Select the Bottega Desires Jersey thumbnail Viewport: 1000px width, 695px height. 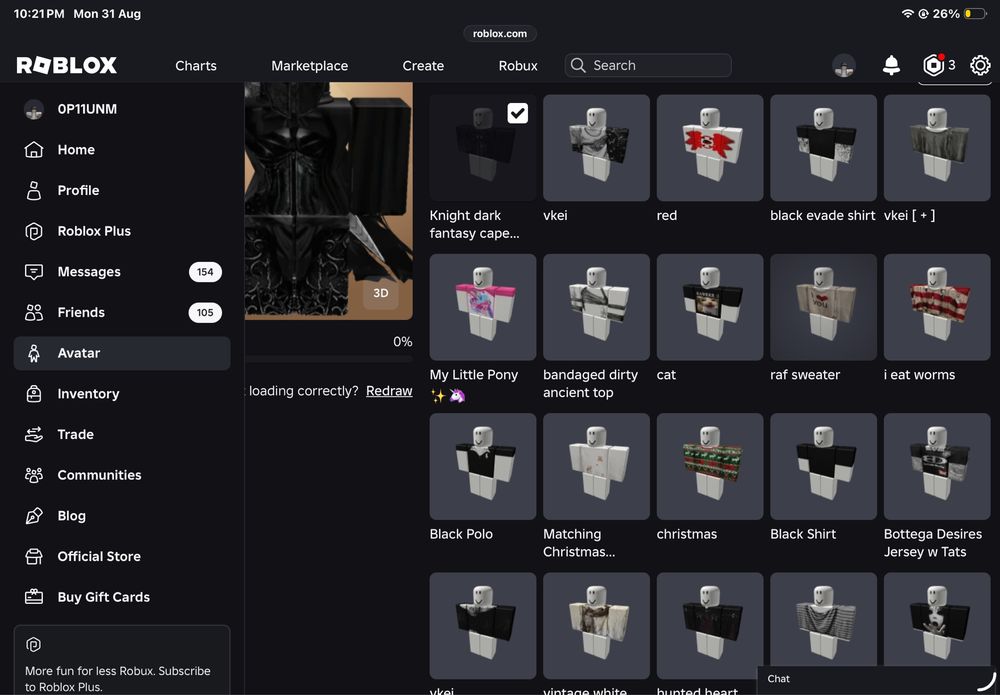[x=937, y=467]
